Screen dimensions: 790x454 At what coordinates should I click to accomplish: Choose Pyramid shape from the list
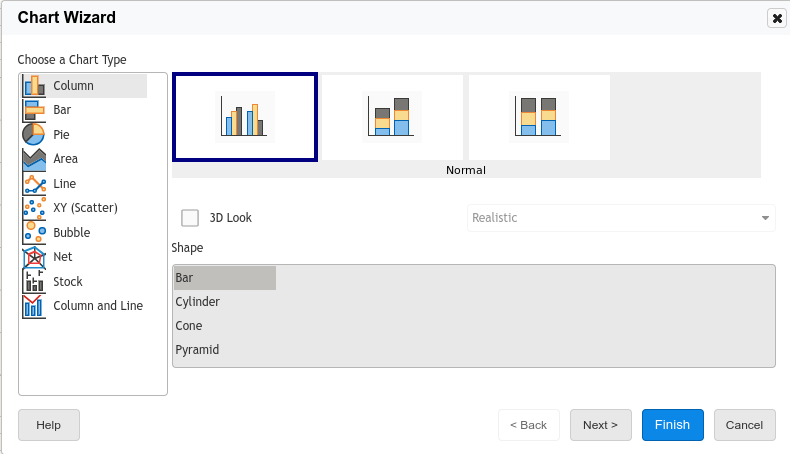[197, 350]
